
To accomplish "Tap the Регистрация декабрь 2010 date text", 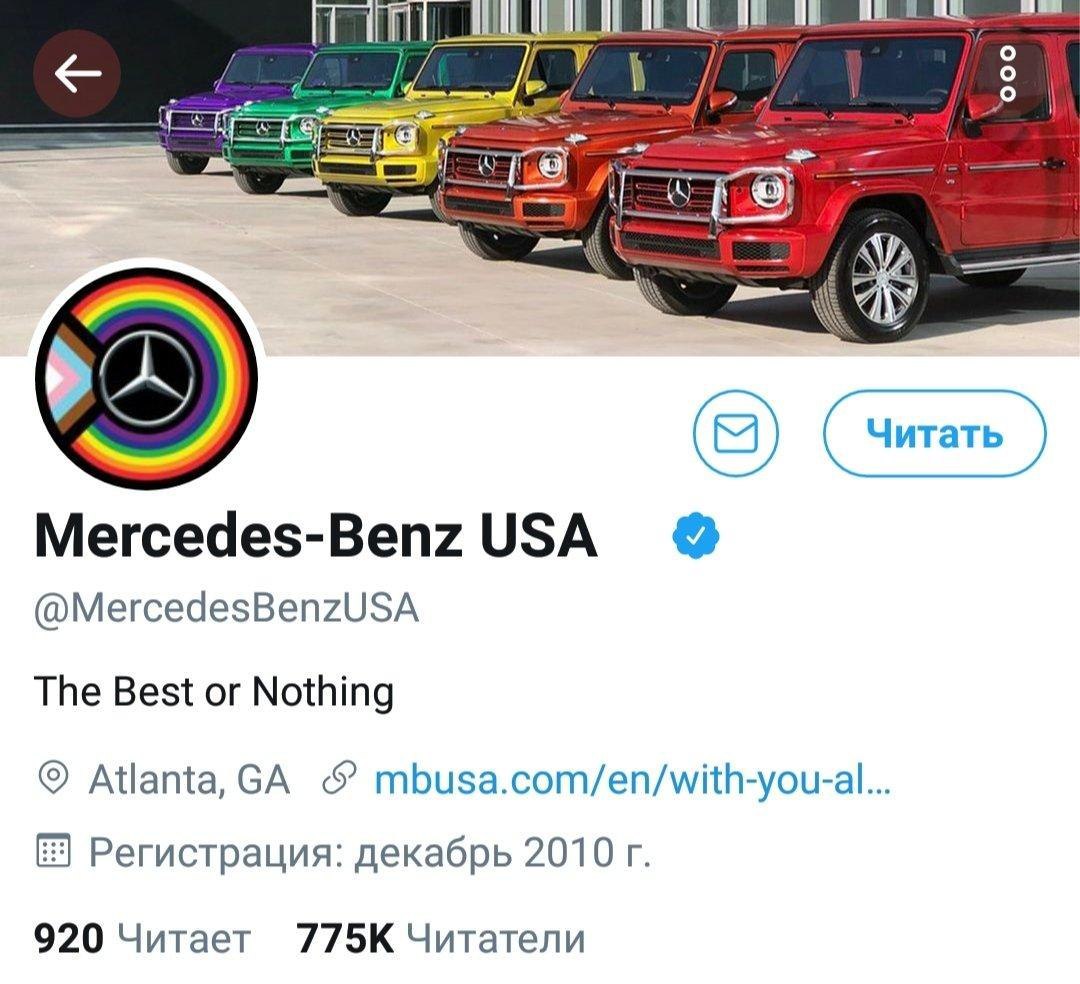I will coord(370,853).
